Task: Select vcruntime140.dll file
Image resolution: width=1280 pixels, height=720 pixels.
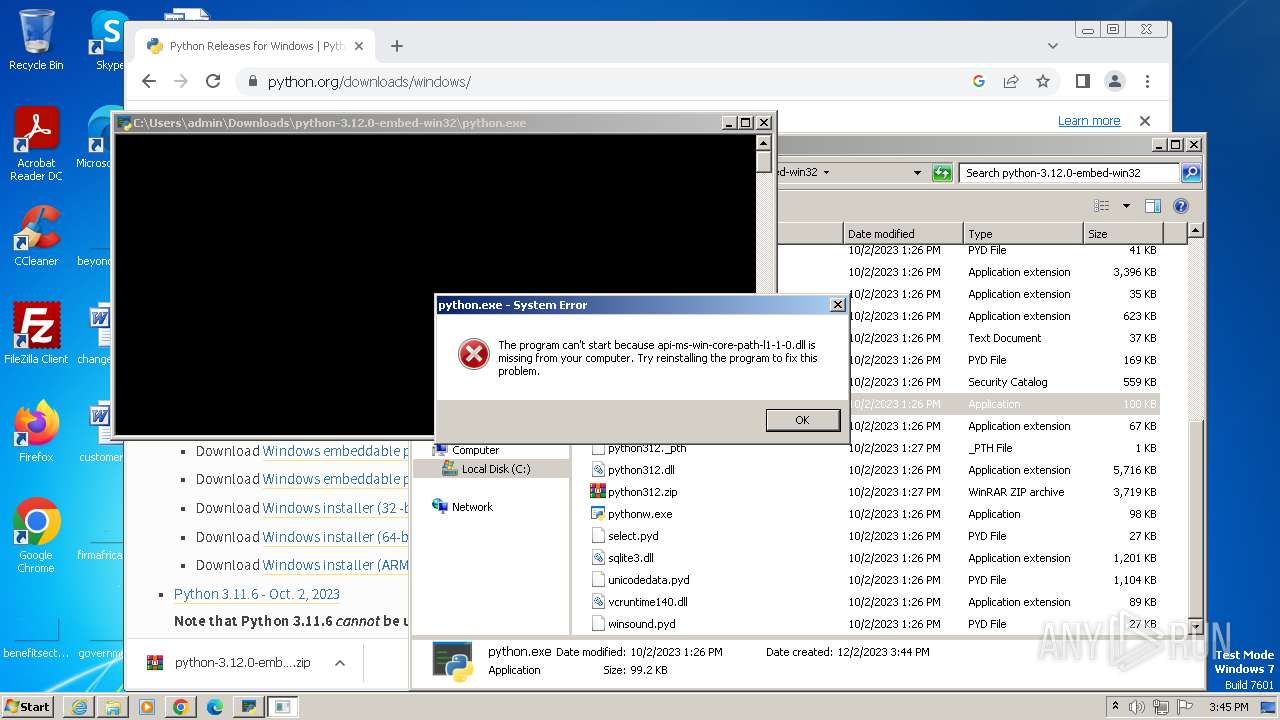Action: [648, 602]
